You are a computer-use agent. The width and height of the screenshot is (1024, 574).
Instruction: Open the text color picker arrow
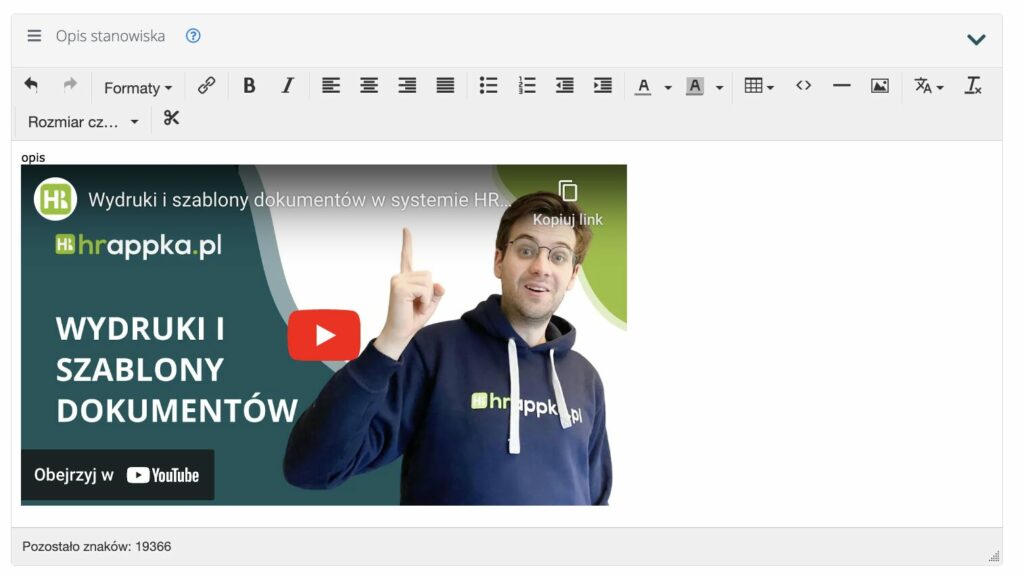pyautogui.click(x=668, y=88)
